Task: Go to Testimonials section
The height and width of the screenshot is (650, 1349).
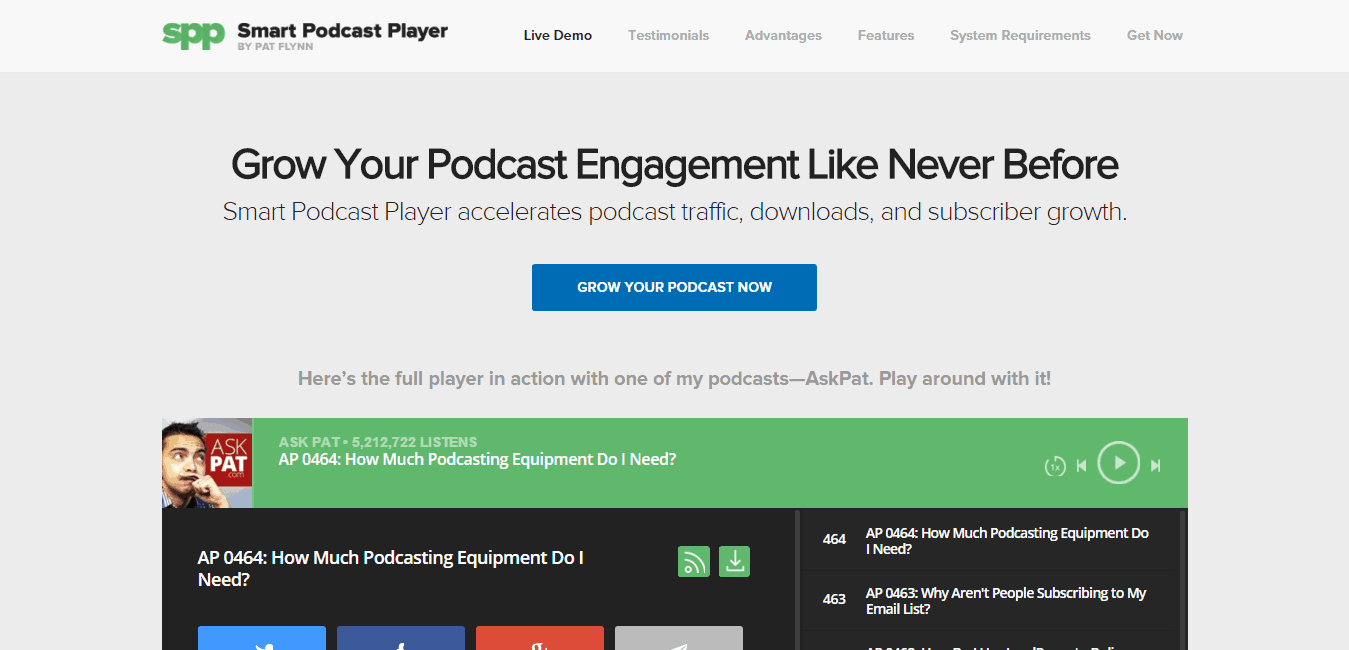Action: [668, 35]
